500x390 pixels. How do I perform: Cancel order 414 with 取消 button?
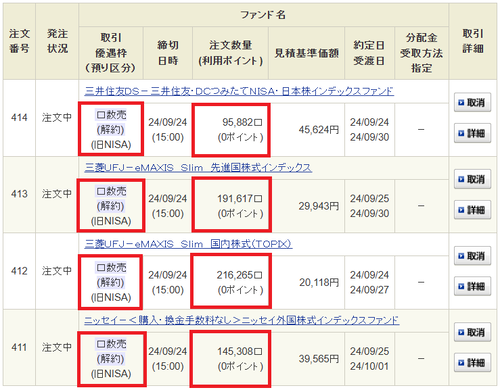[x=472, y=102]
